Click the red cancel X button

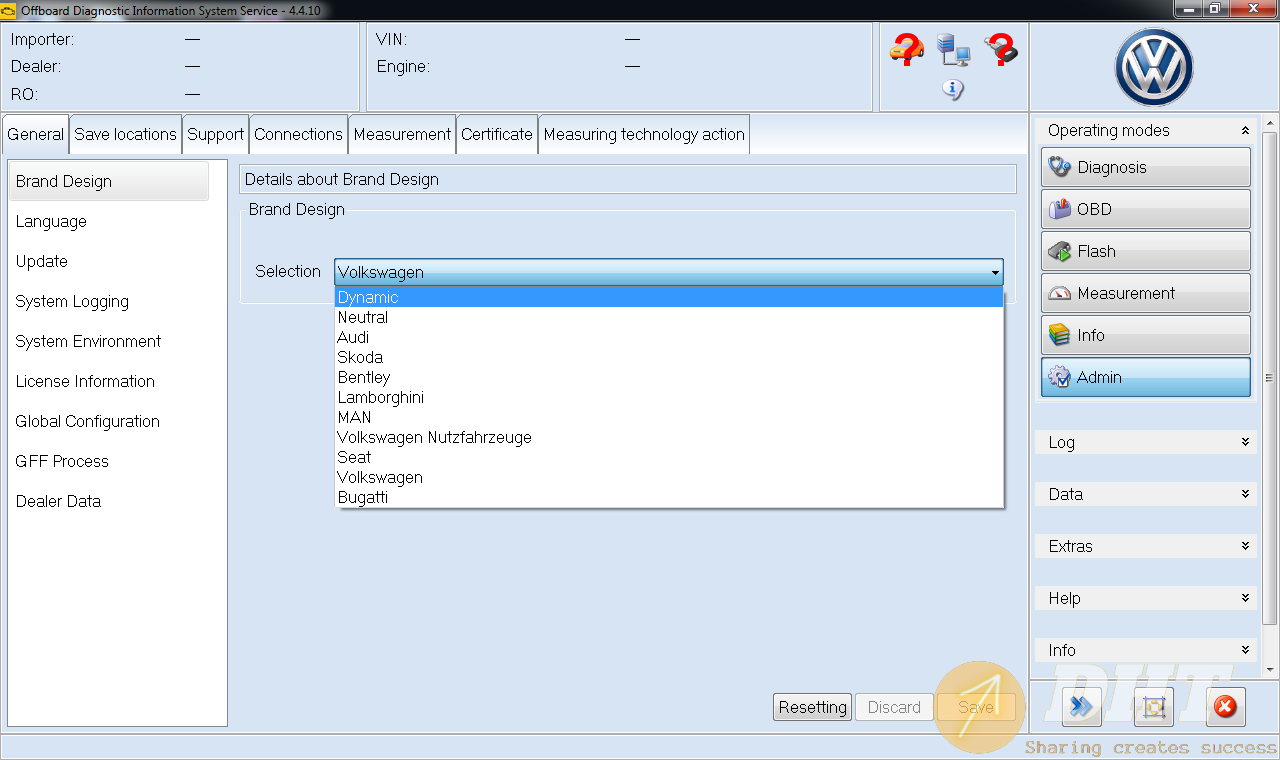coord(1225,707)
